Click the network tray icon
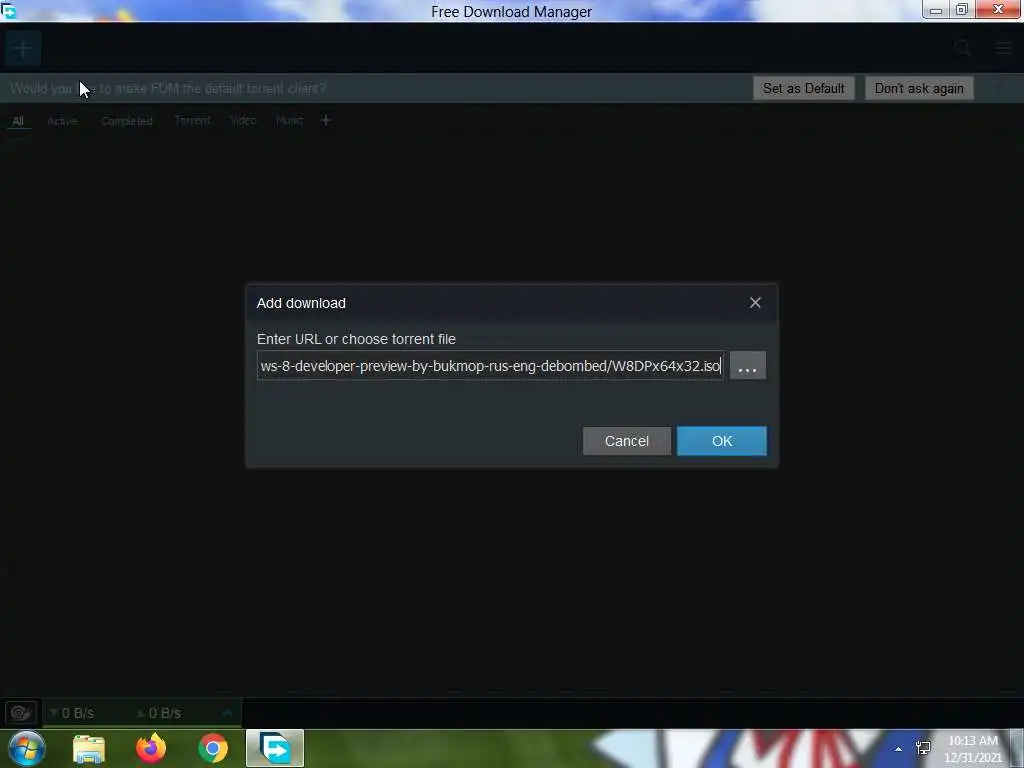The image size is (1024, 768). 923,748
